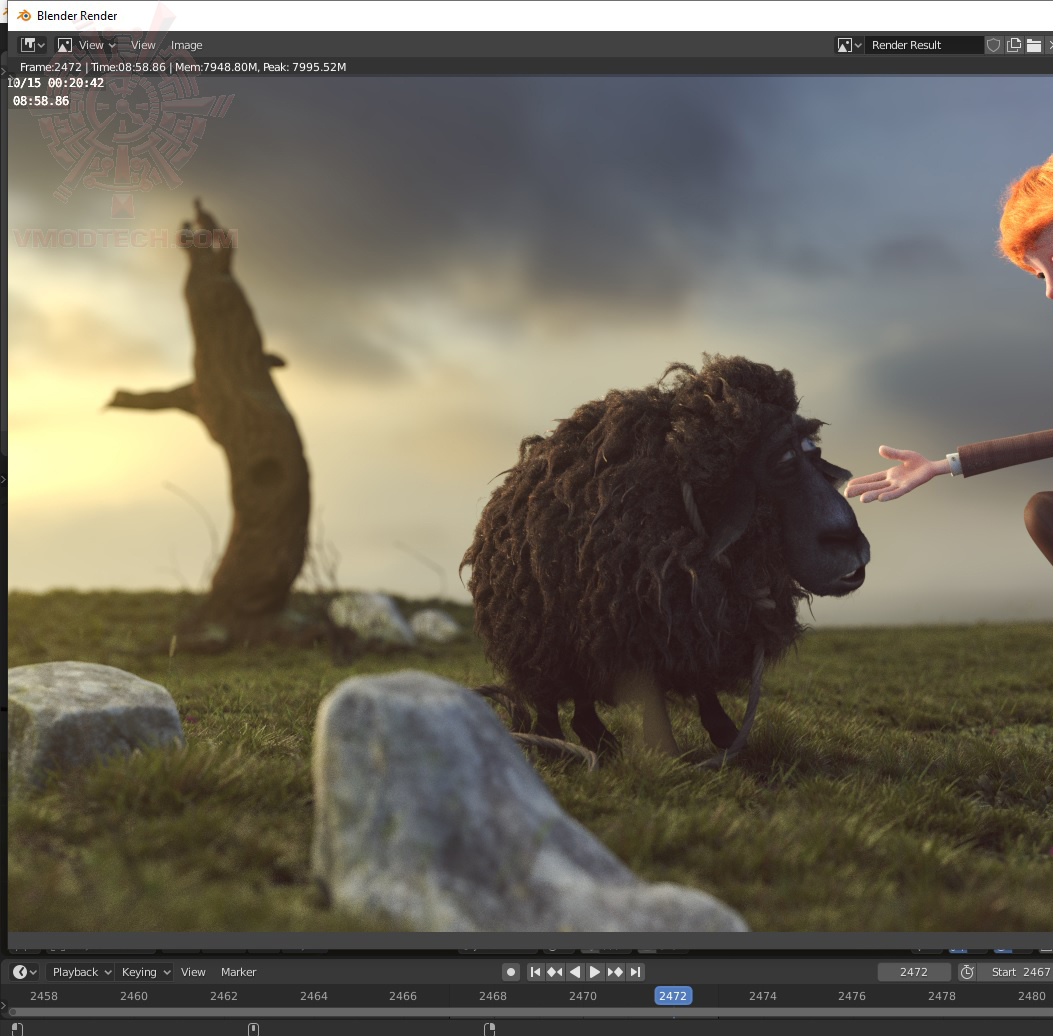1053x1036 pixels.
Task: Click the timeline horizontal scrollbar
Action: (531, 1012)
